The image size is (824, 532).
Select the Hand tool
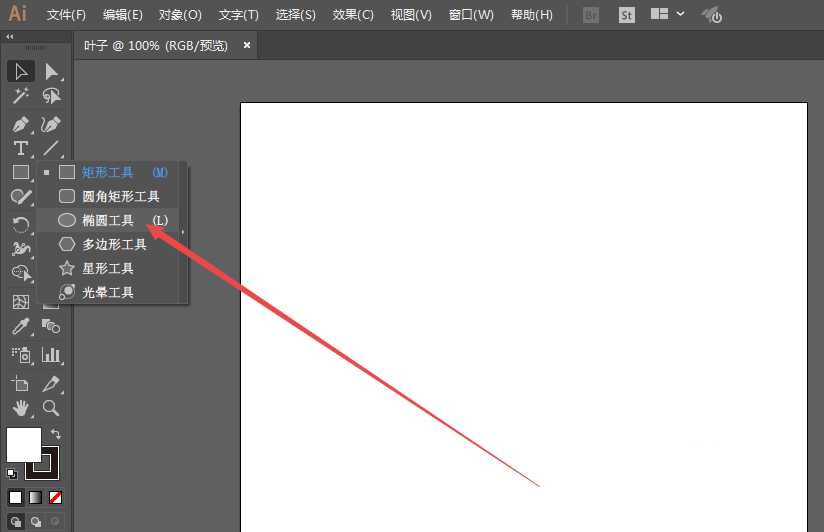click(20, 407)
